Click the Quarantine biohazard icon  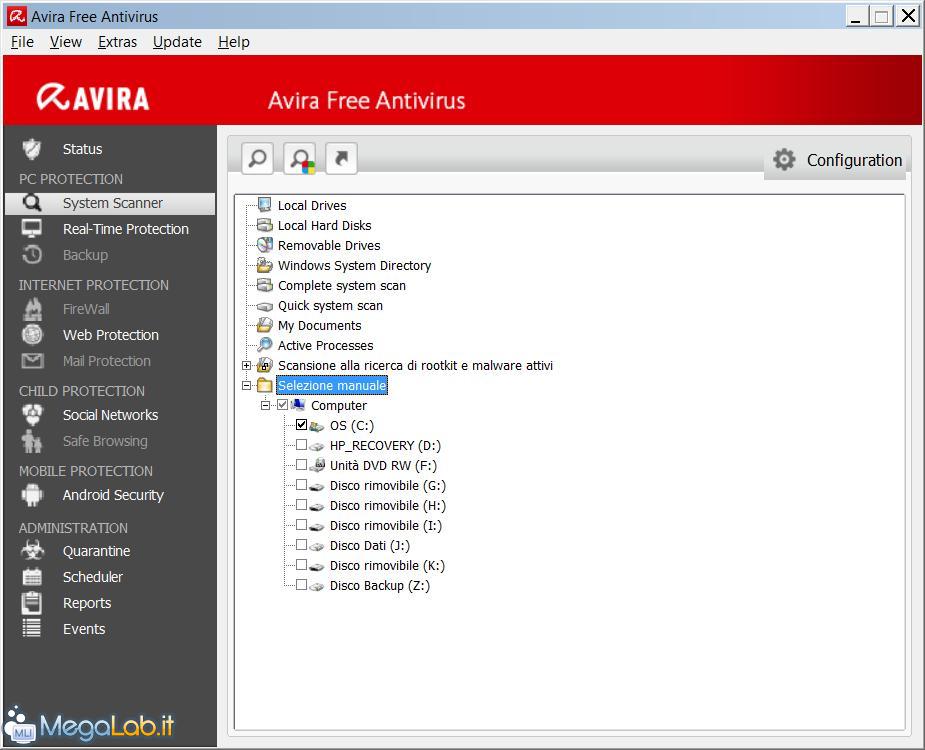click(x=32, y=551)
